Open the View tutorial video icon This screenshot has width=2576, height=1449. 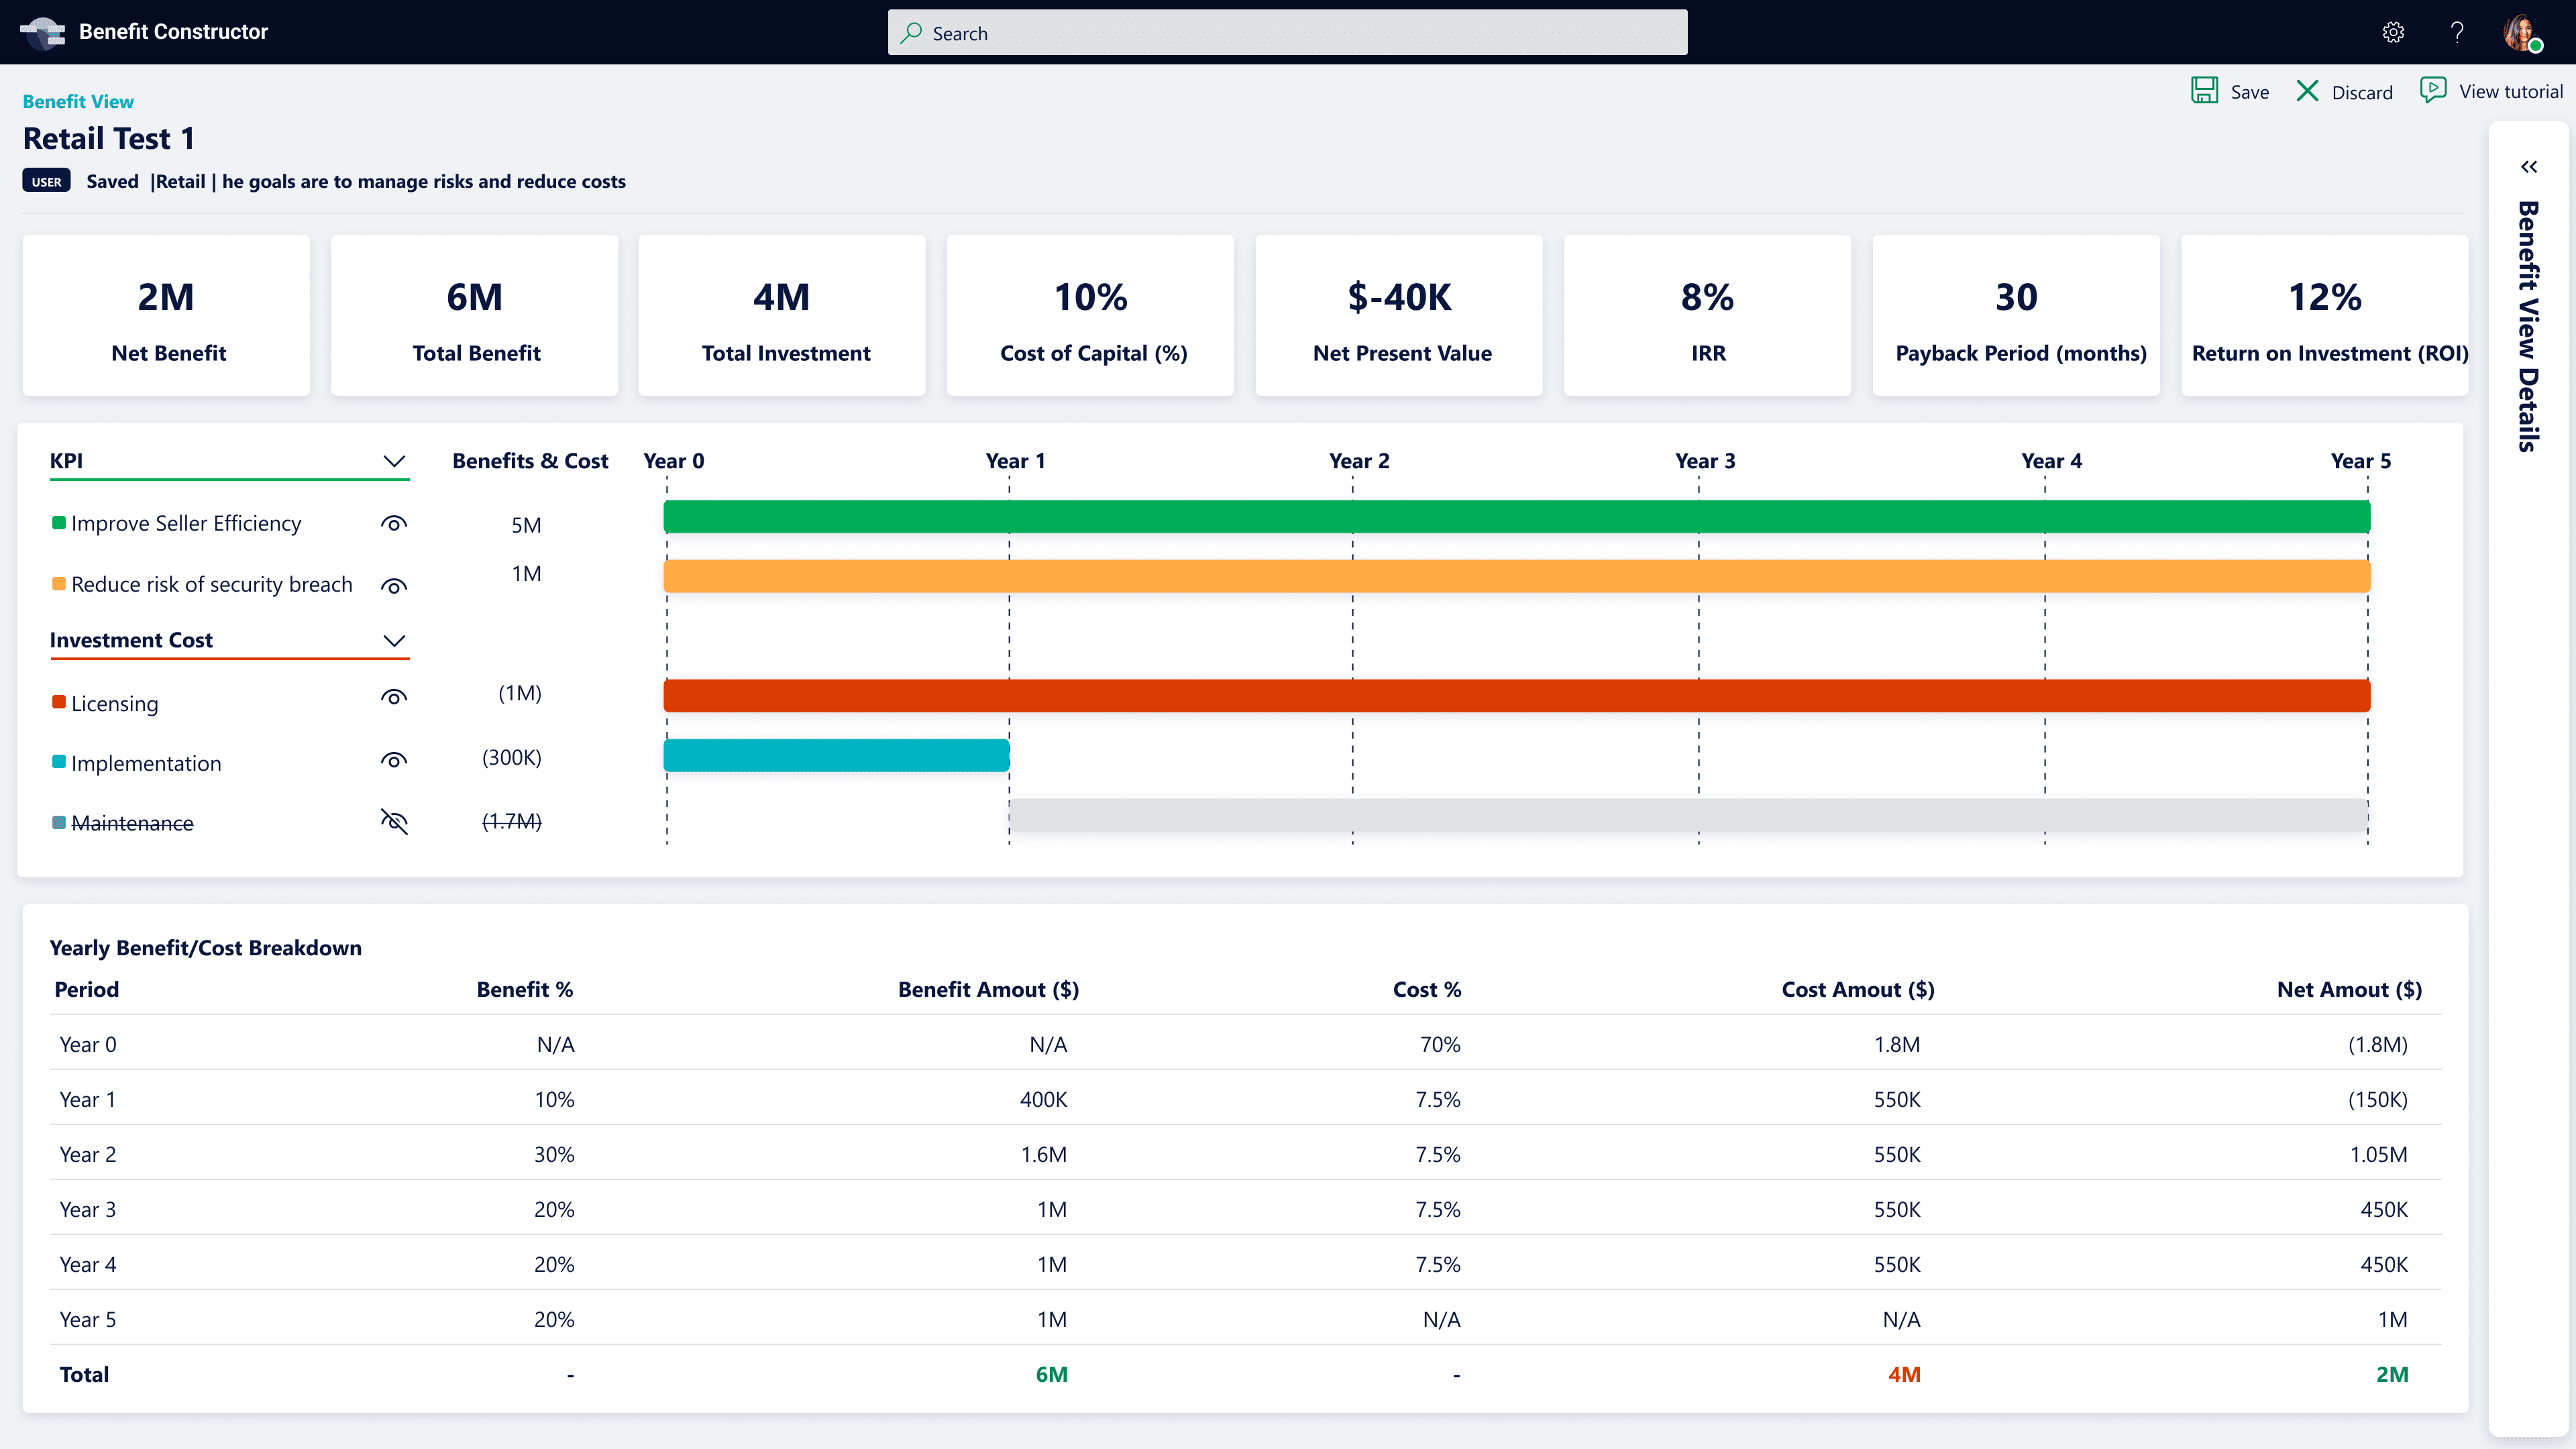click(x=2432, y=90)
